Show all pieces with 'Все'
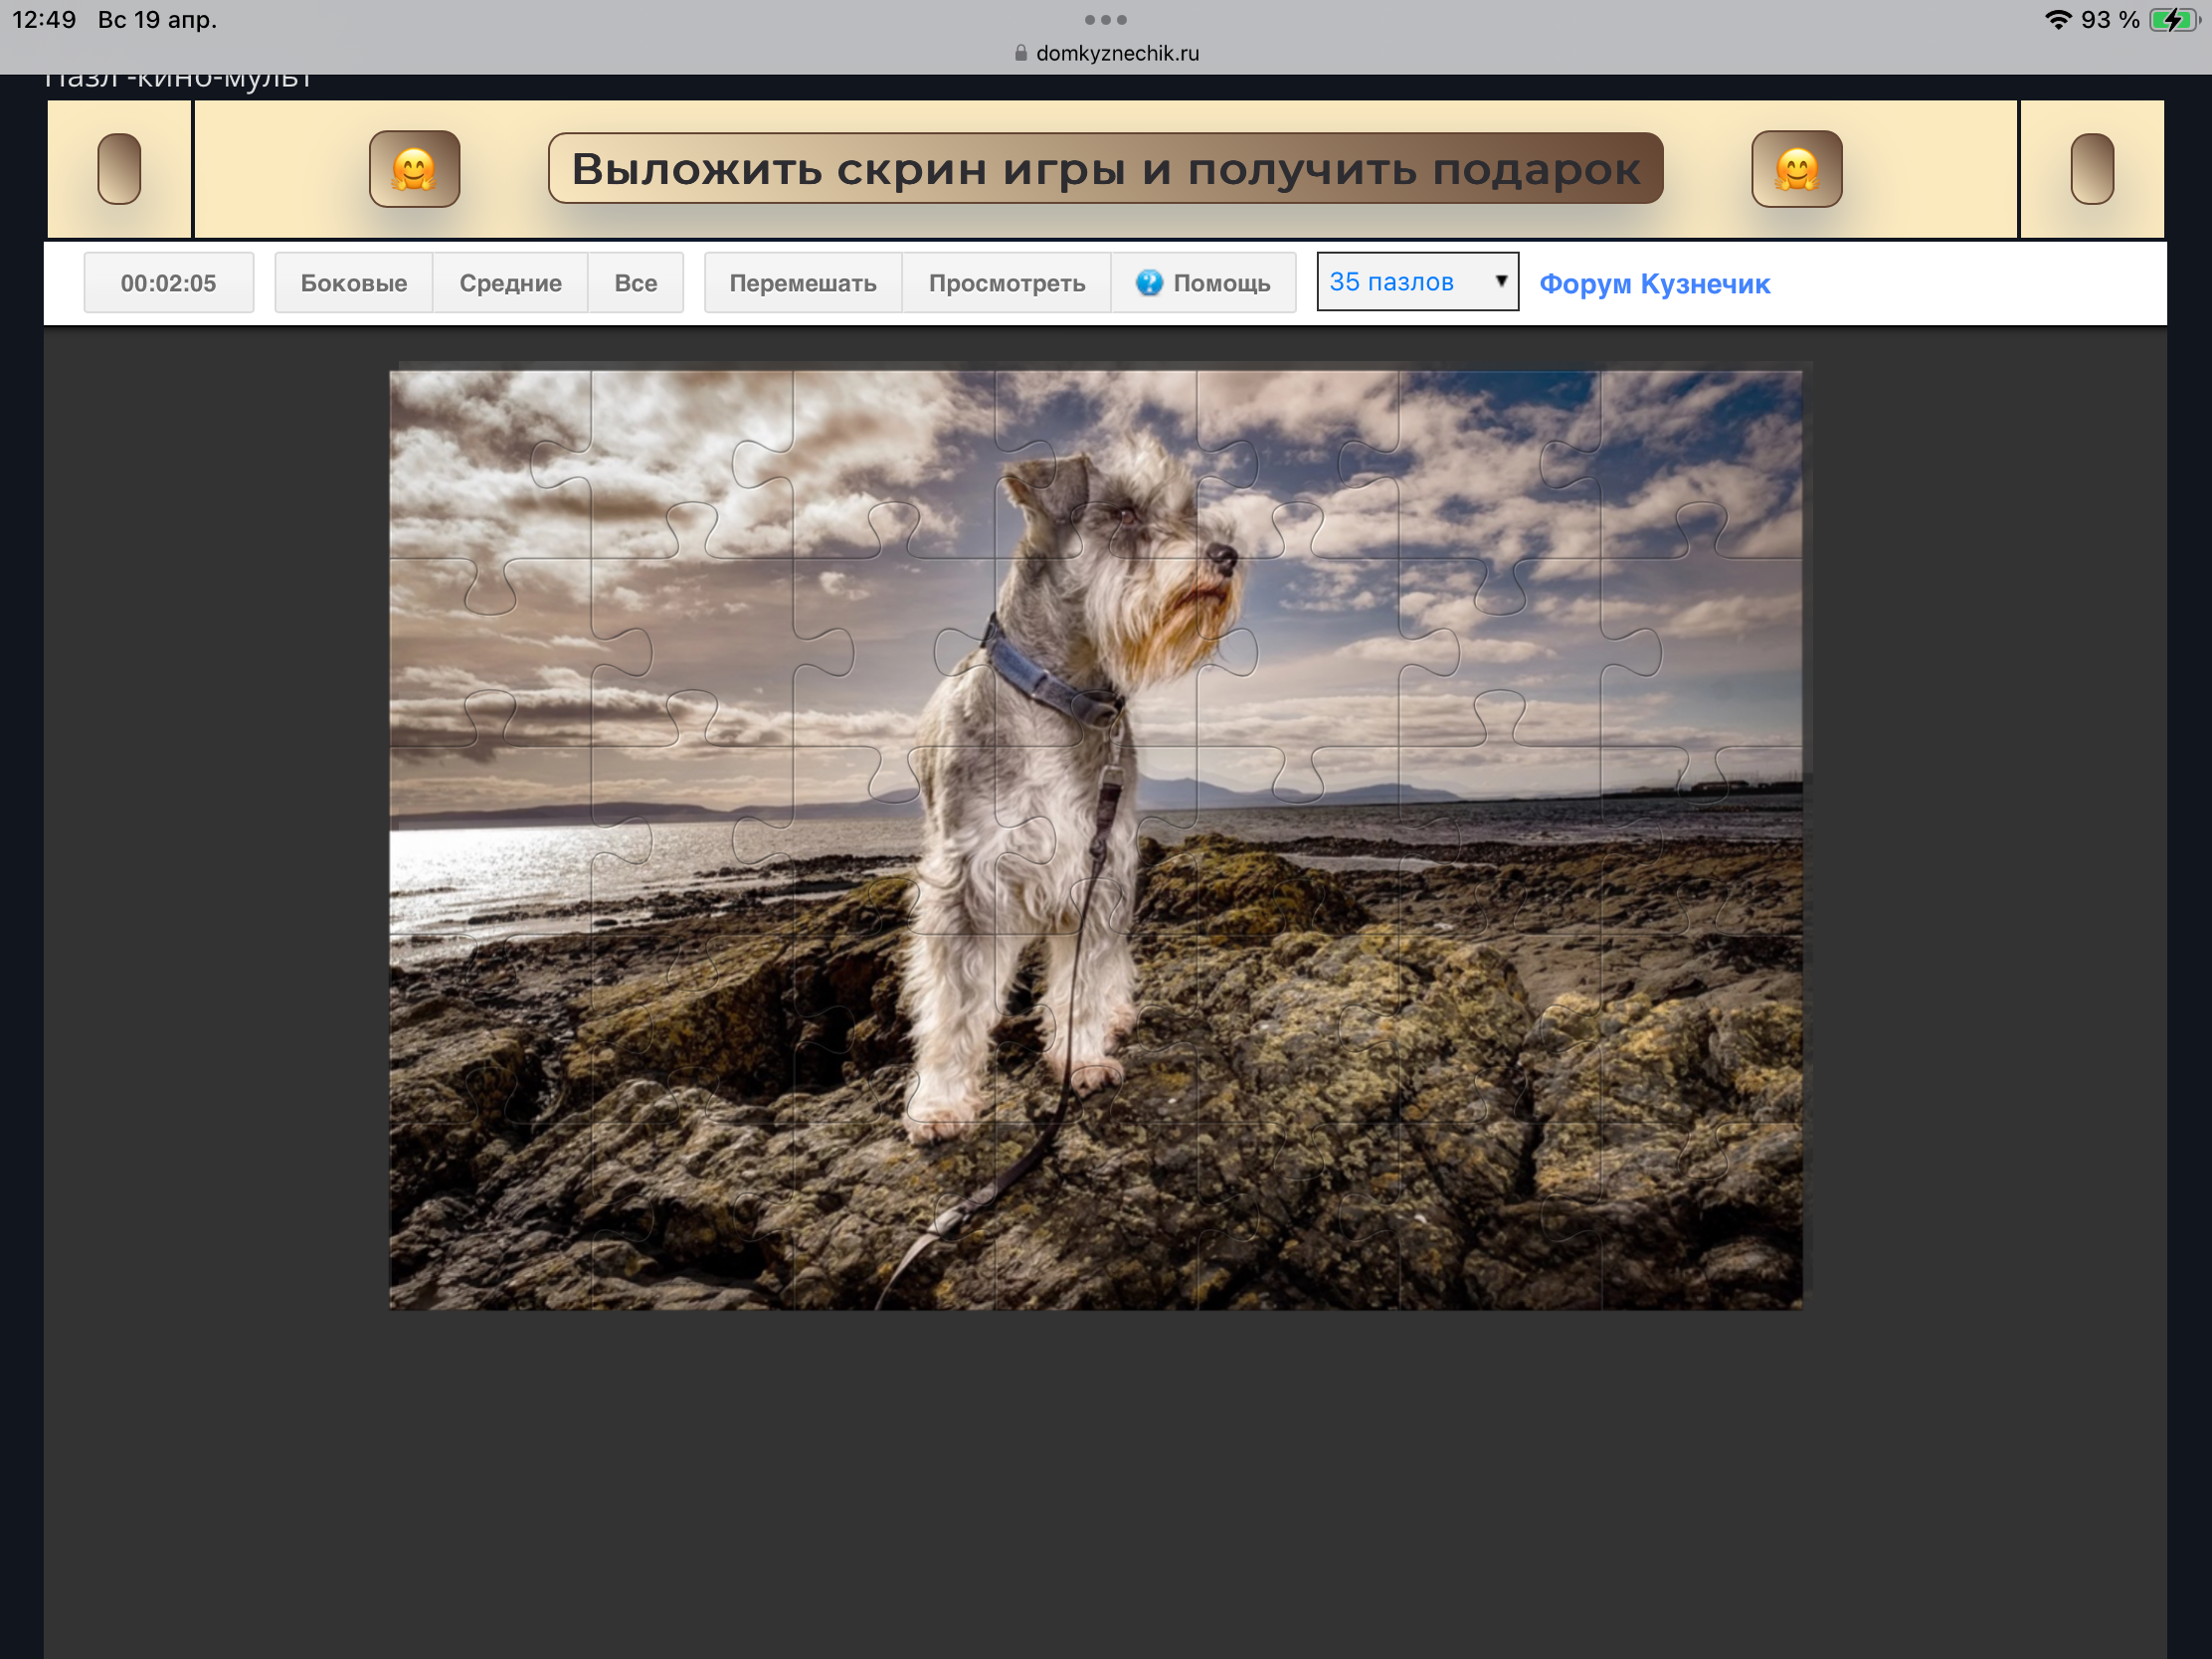This screenshot has height=1659, width=2212. [x=635, y=283]
